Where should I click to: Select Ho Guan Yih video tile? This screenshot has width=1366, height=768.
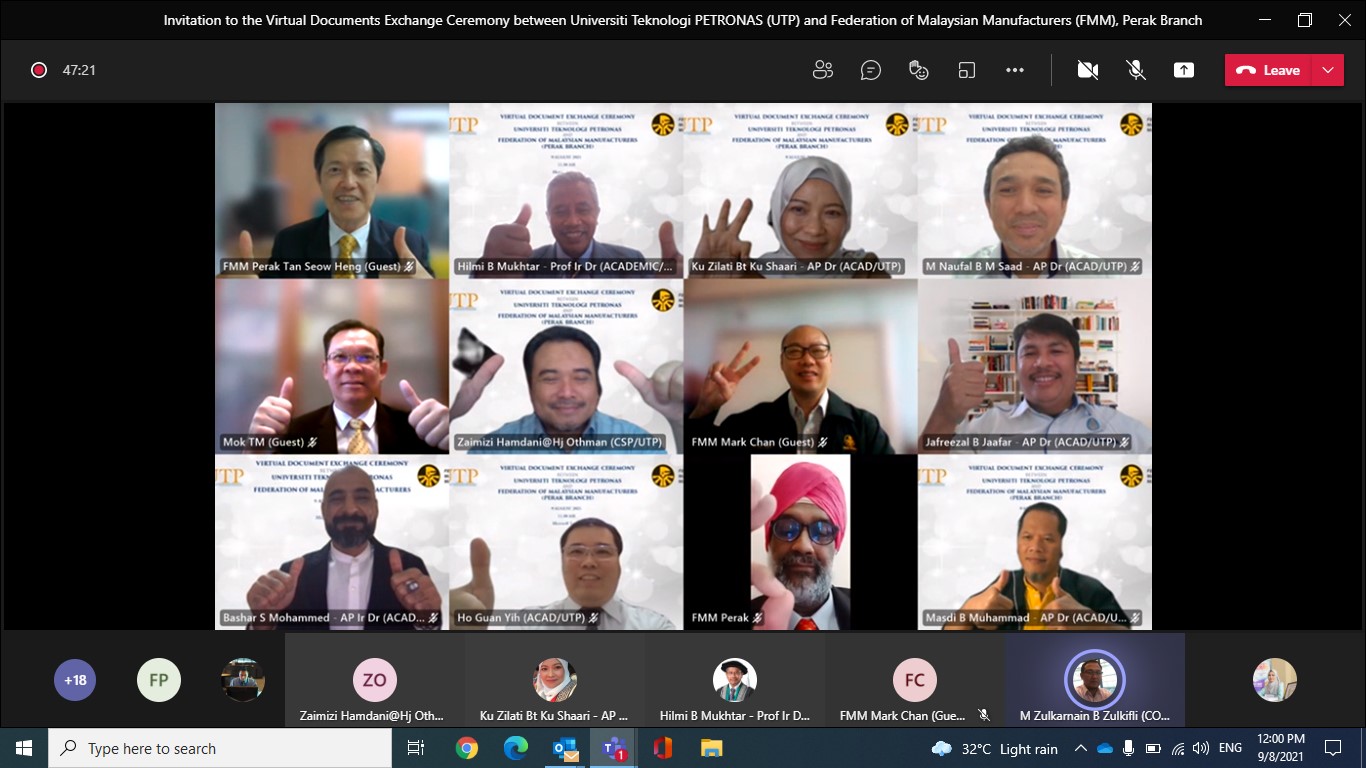[566, 542]
